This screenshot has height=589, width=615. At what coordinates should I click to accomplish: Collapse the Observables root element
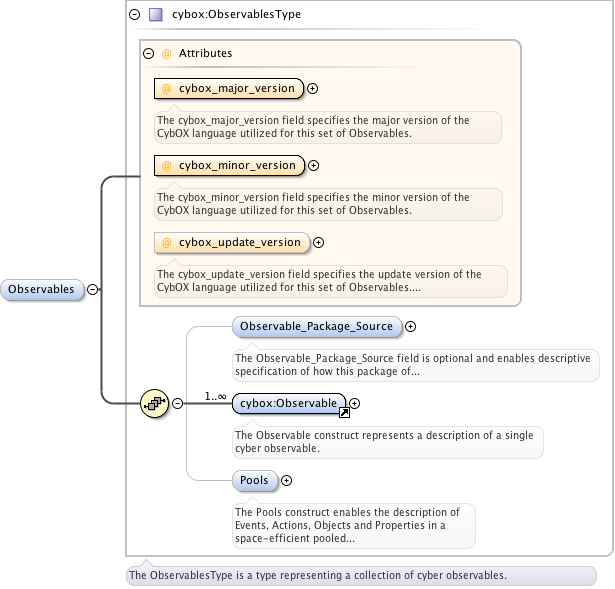pyautogui.click(x=93, y=290)
